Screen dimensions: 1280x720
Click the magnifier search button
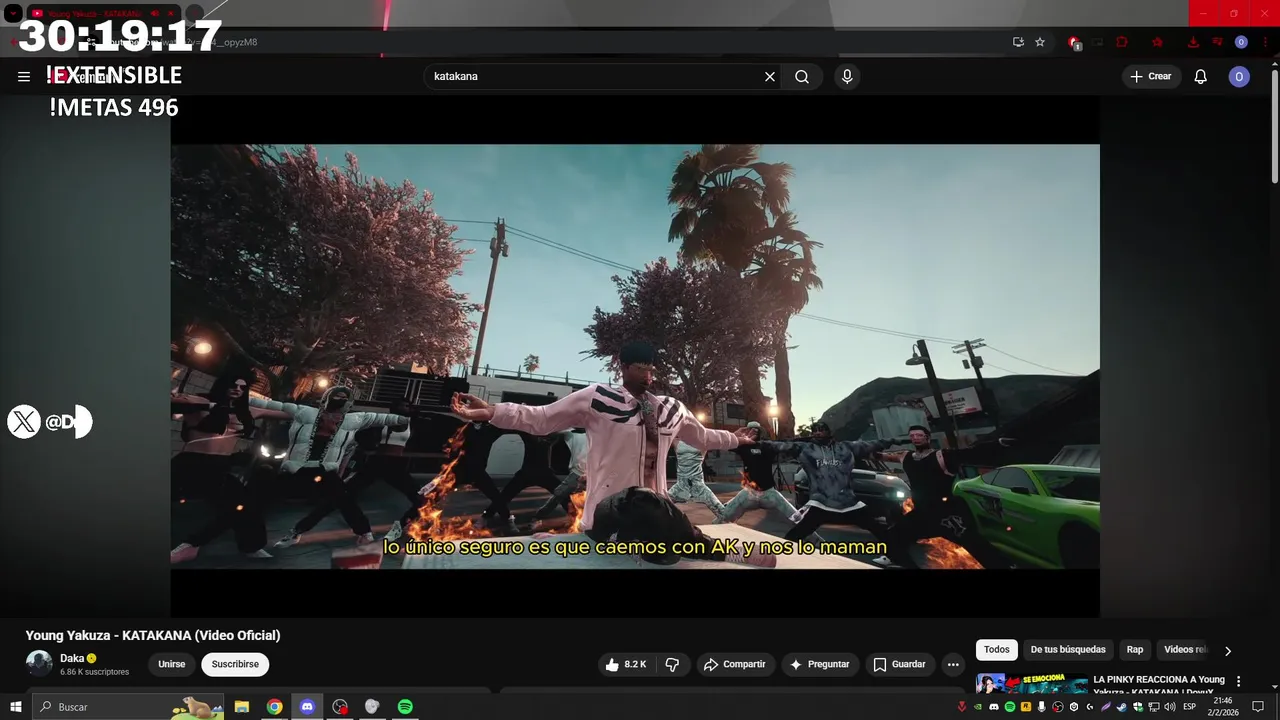[802, 76]
